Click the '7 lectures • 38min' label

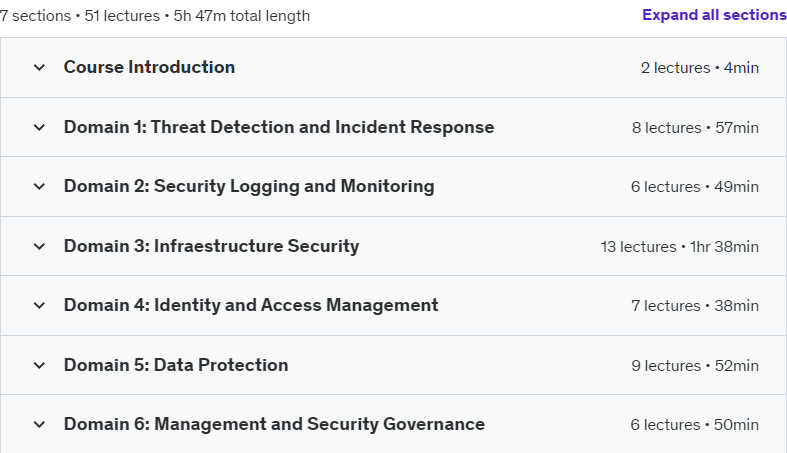point(695,306)
